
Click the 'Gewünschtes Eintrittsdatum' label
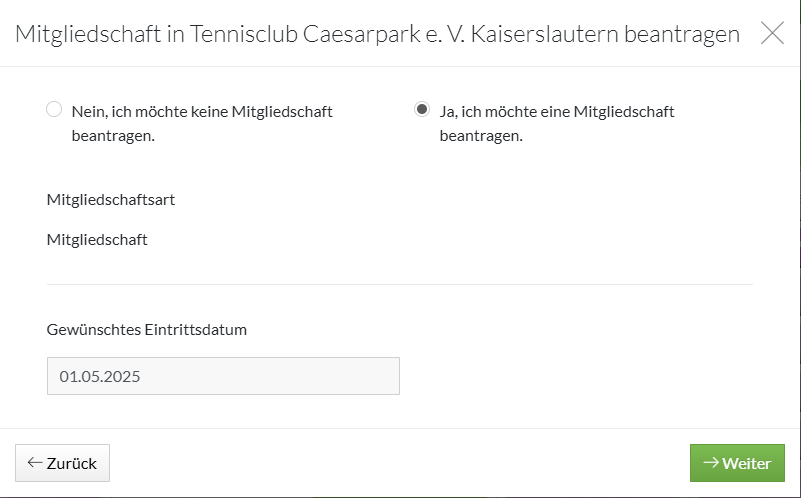tap(147, 329)
